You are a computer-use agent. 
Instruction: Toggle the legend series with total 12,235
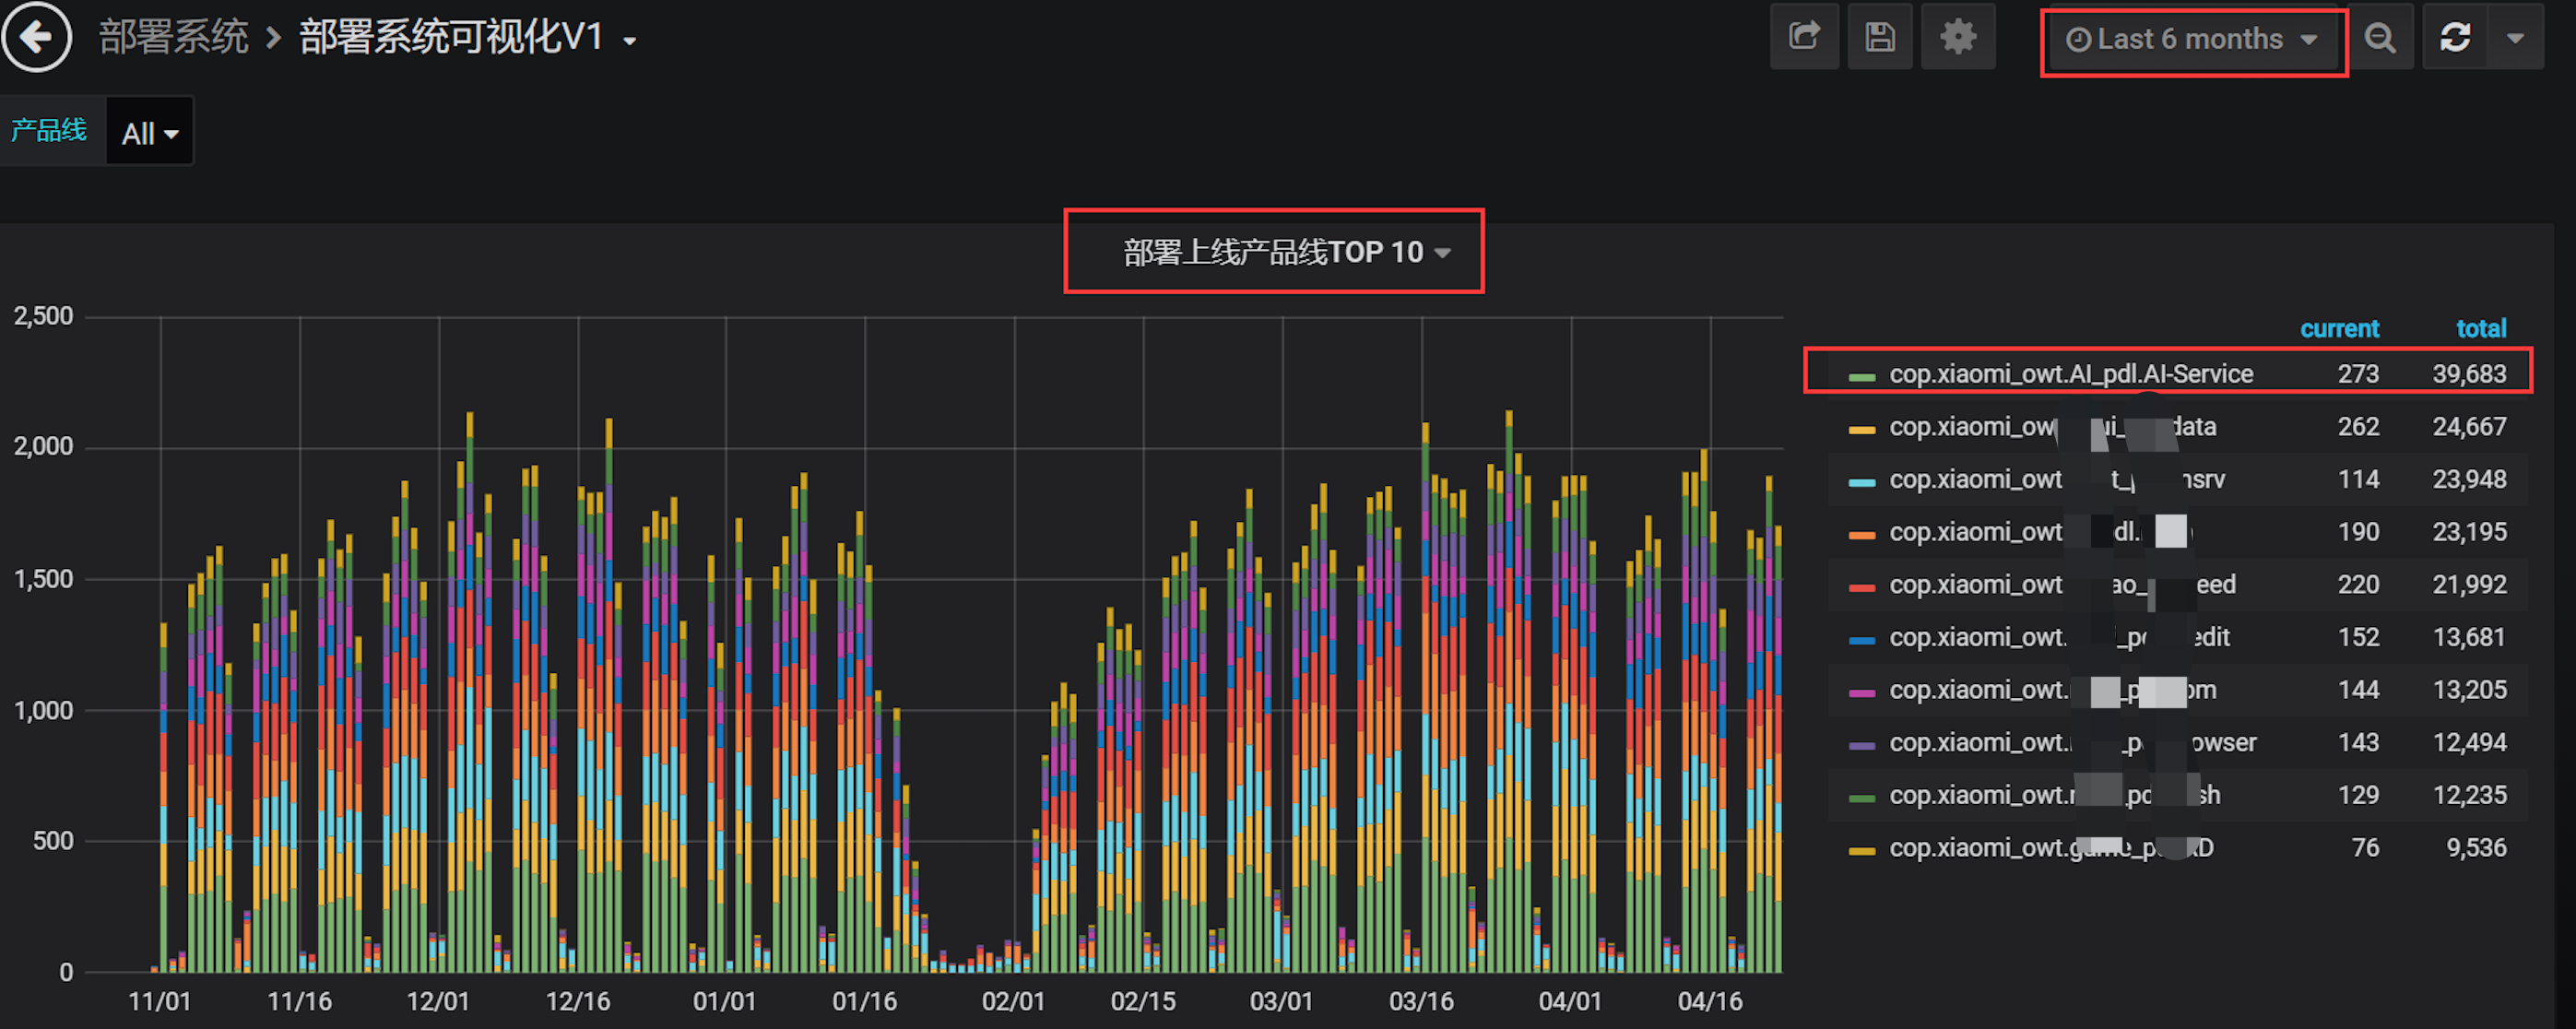pos(2054,795)
